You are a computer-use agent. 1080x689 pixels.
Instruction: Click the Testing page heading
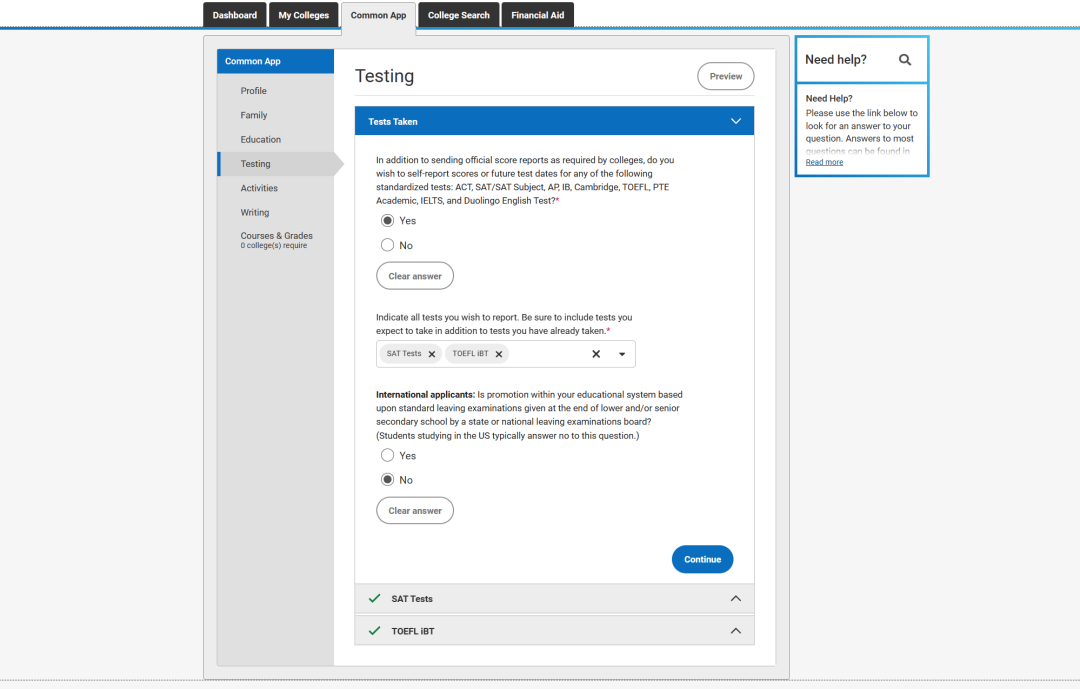[384, 76]
